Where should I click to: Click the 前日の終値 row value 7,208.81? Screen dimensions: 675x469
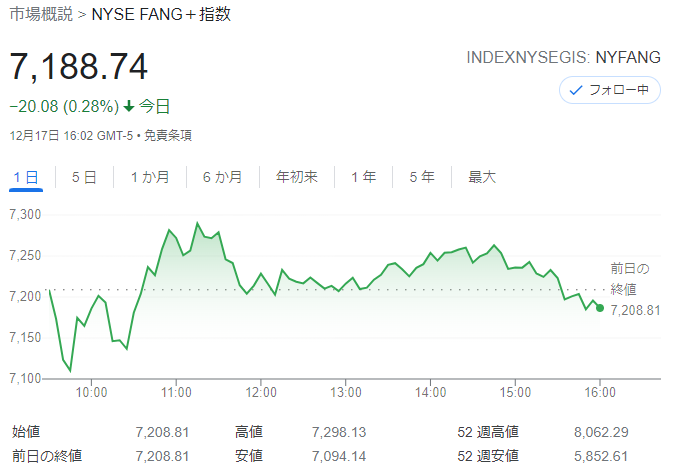coord(162,456)
